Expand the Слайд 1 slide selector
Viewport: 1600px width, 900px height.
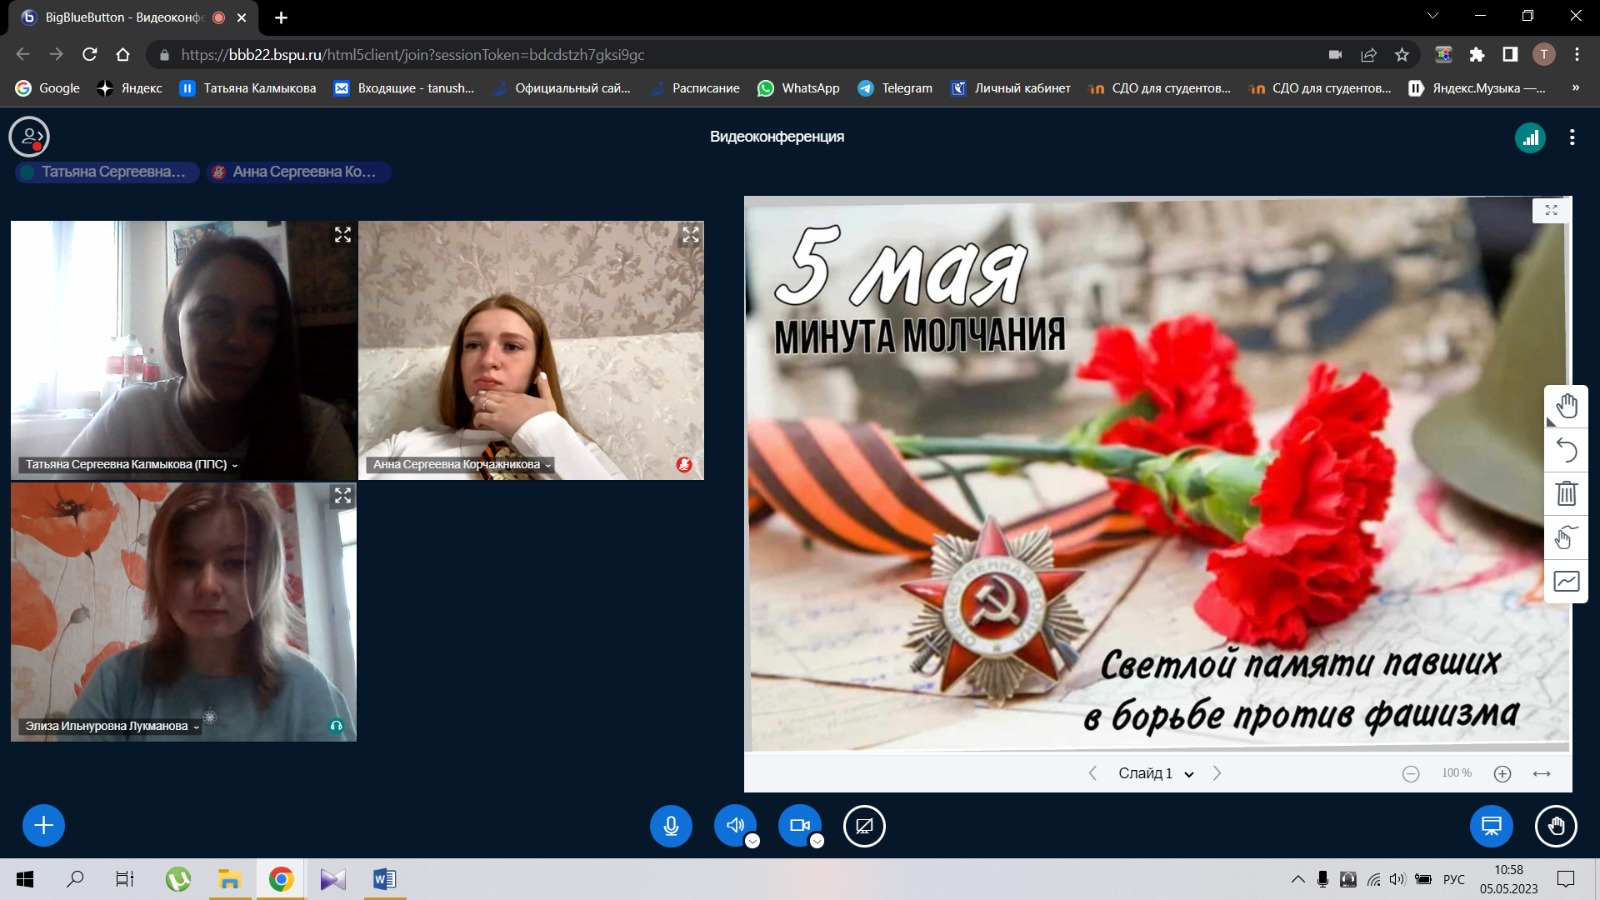point(1155,773)
